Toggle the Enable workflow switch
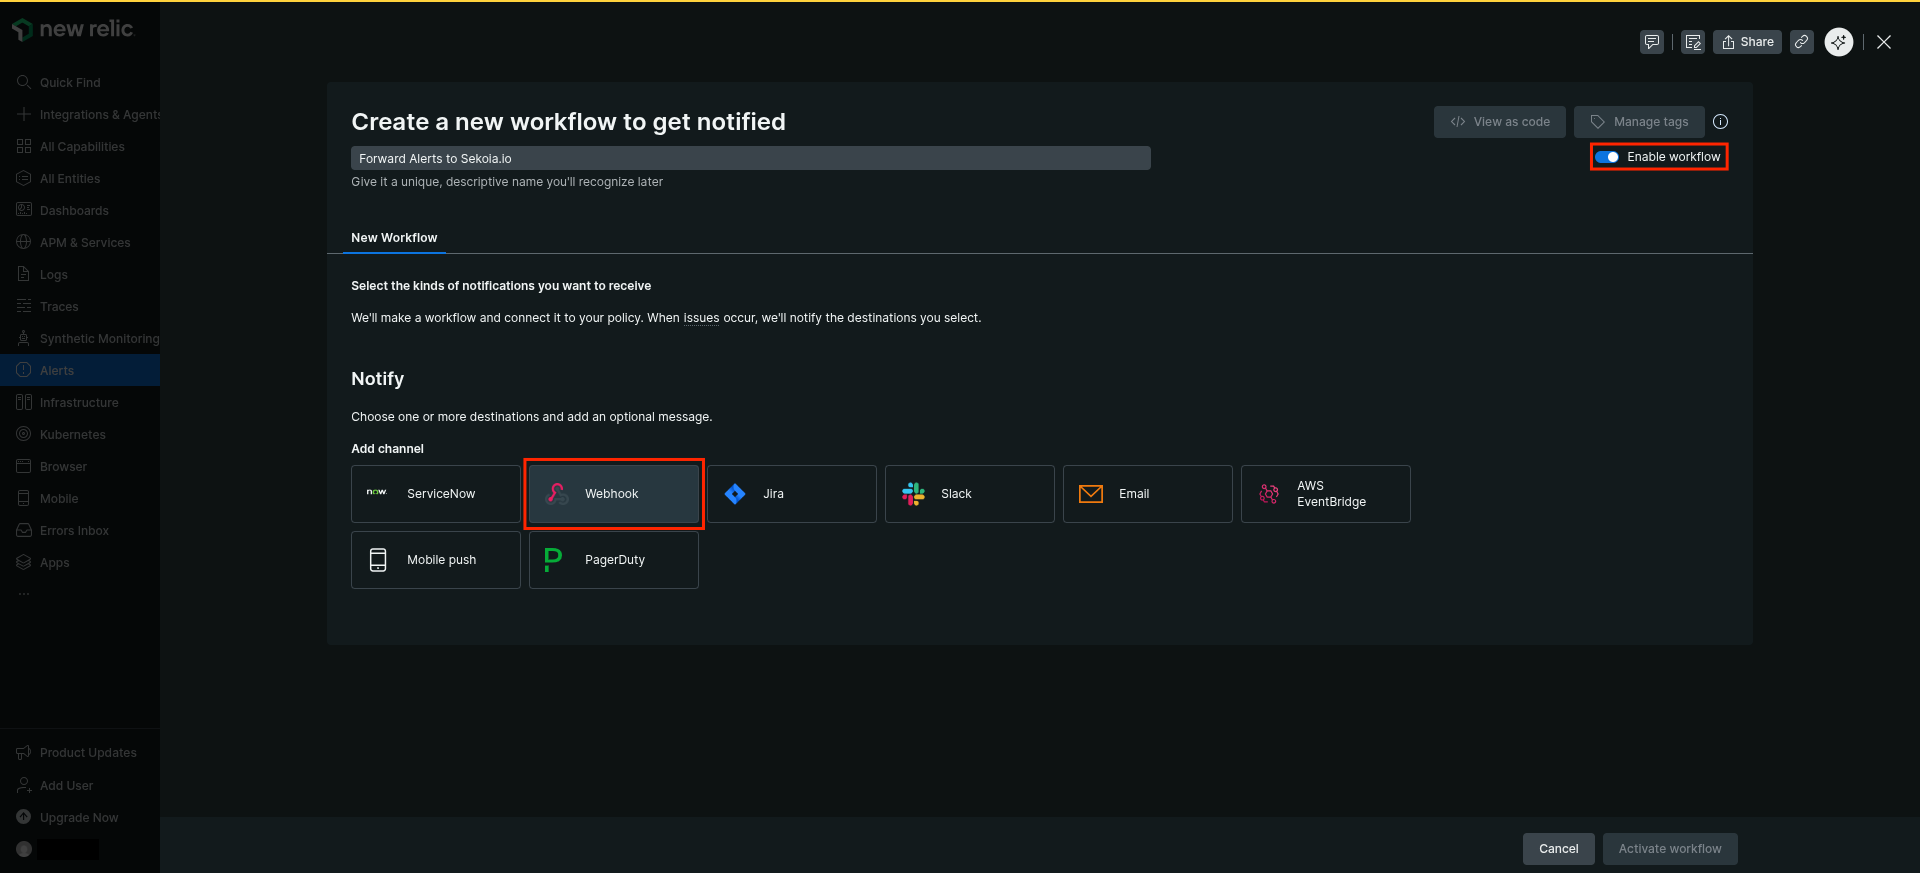This screenshot has height=873, width=1920. click(1607, 157)
